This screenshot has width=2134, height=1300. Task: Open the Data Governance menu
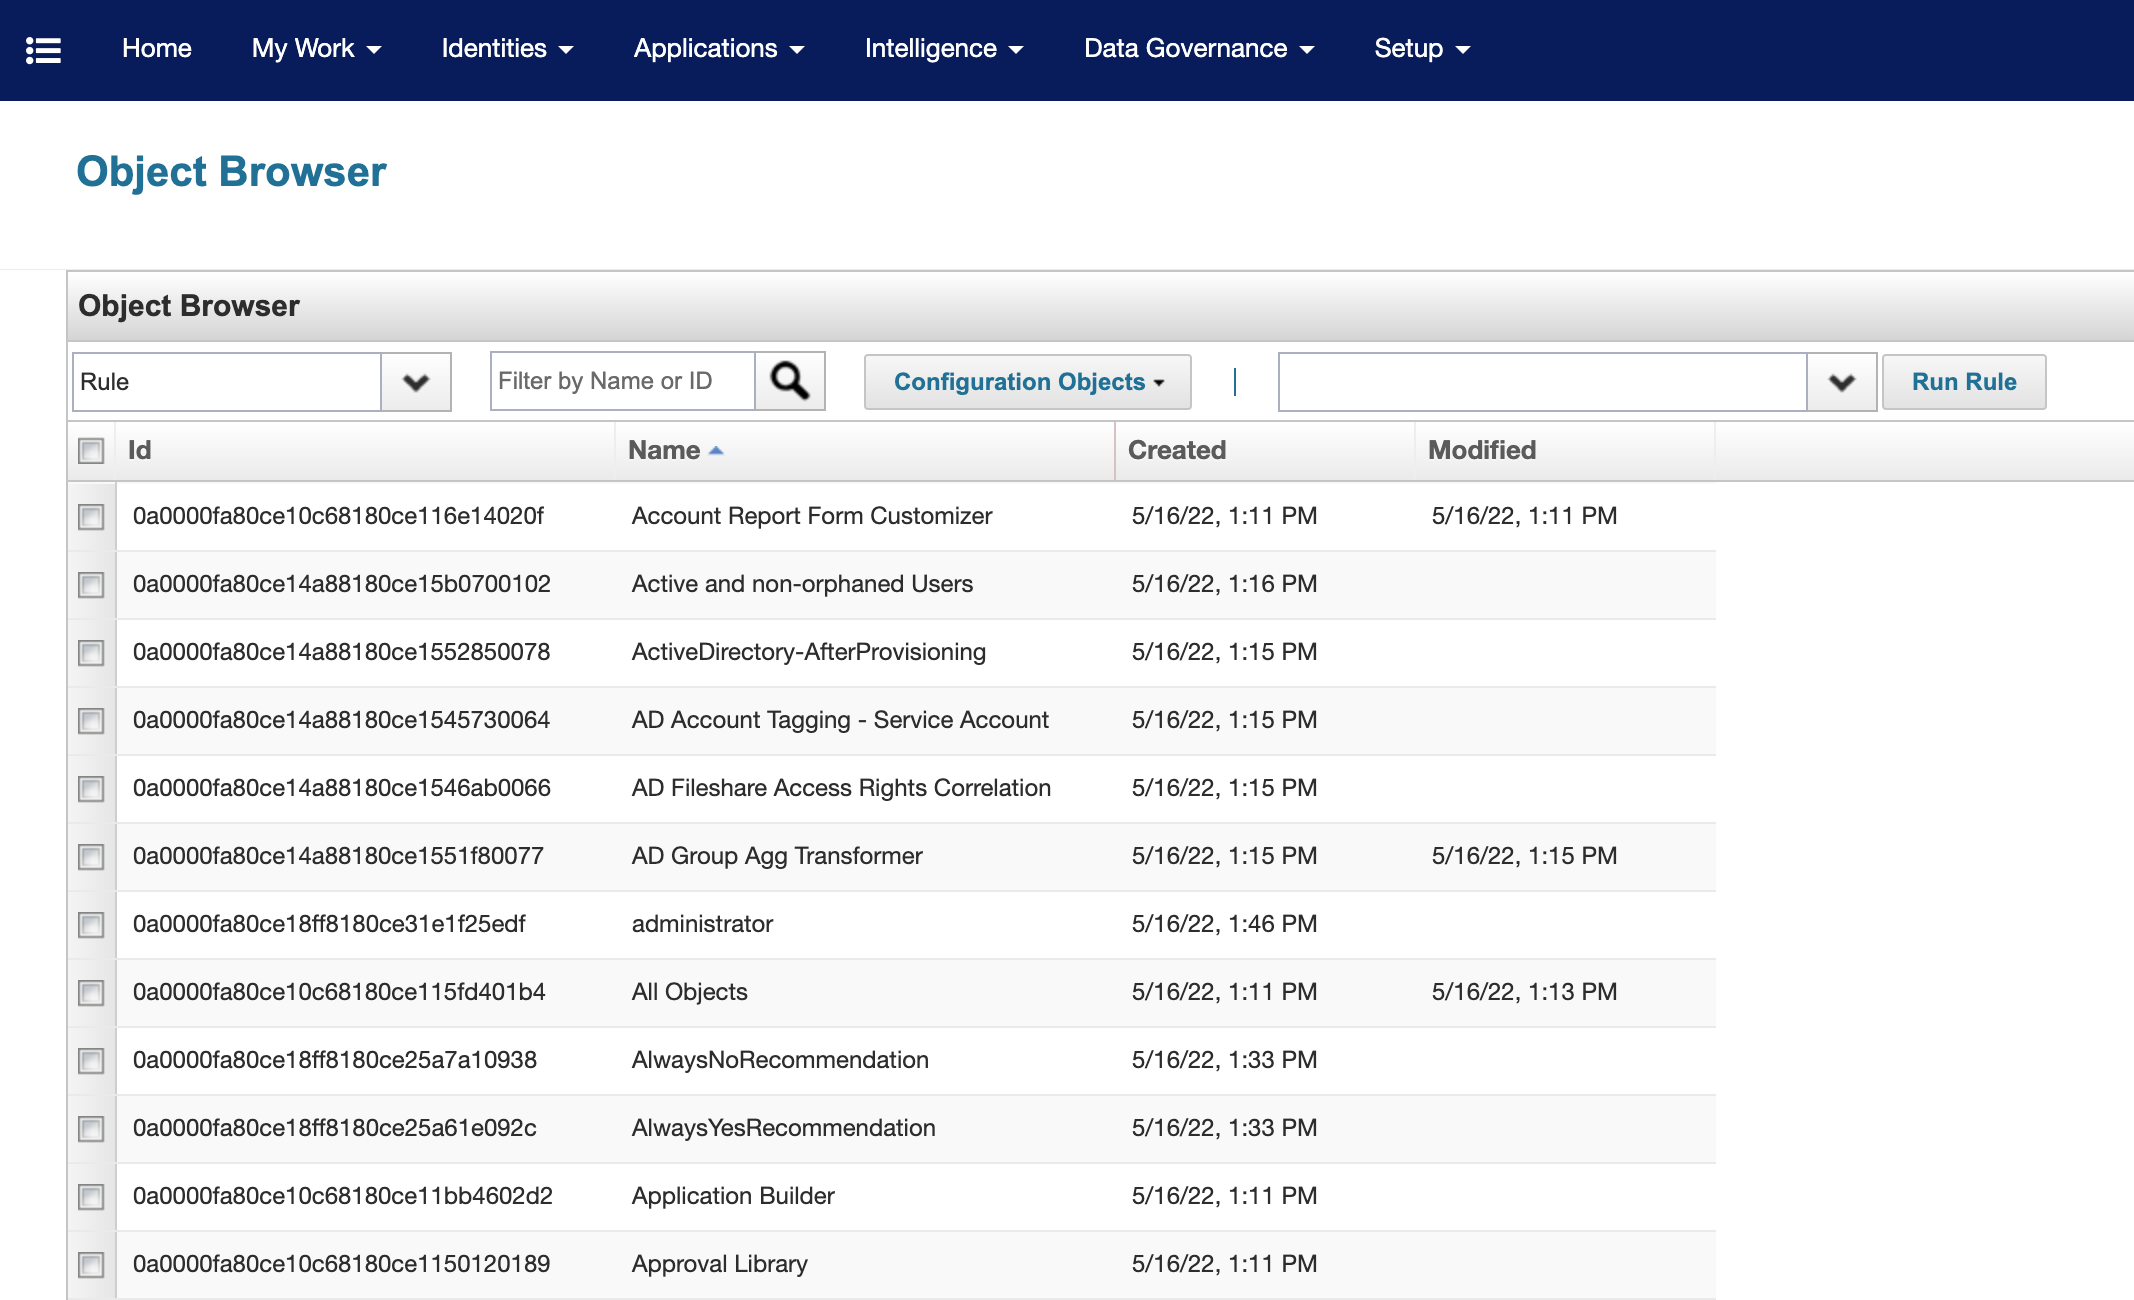tap(1198, 49)
